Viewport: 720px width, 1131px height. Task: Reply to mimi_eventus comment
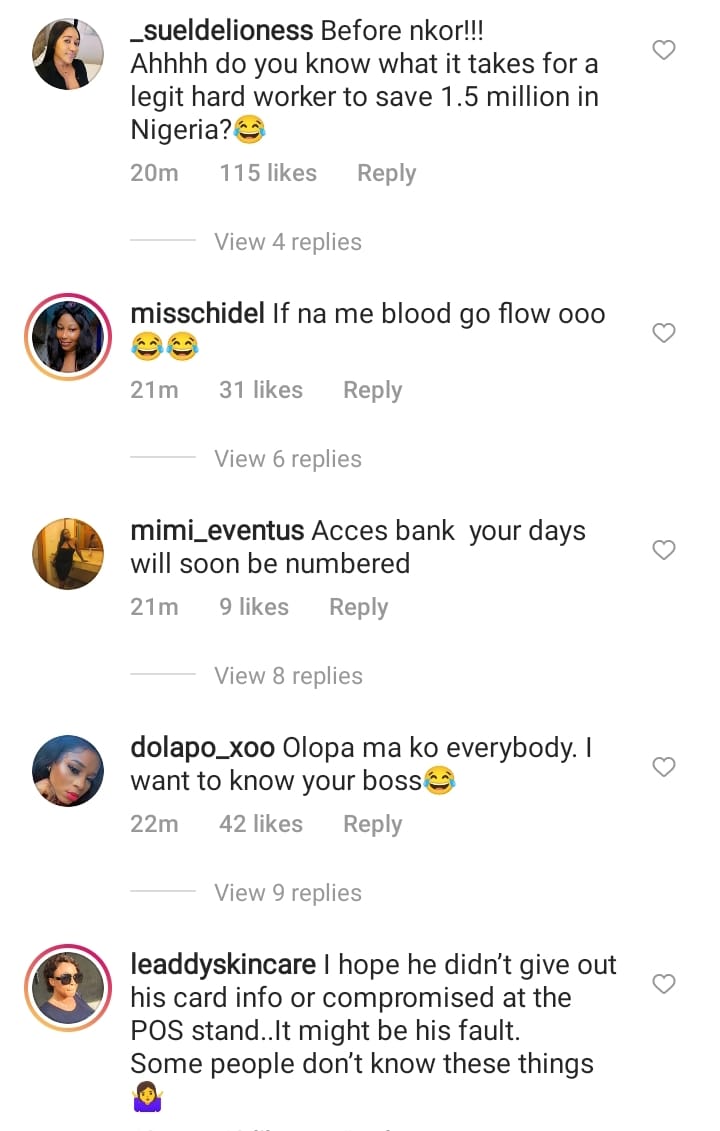[358, 607]
